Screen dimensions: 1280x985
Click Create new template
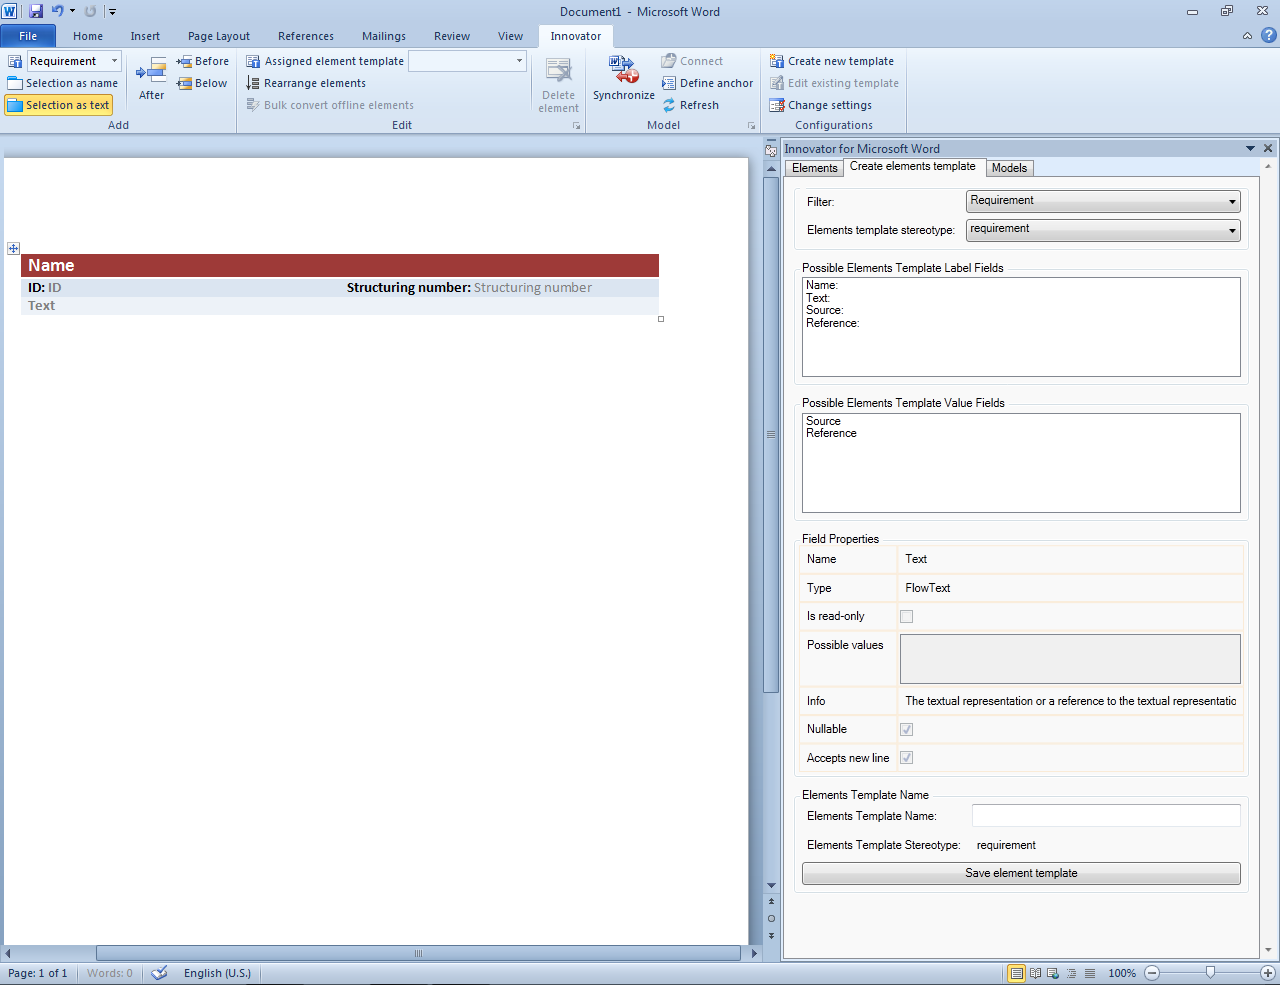[832, 61]
